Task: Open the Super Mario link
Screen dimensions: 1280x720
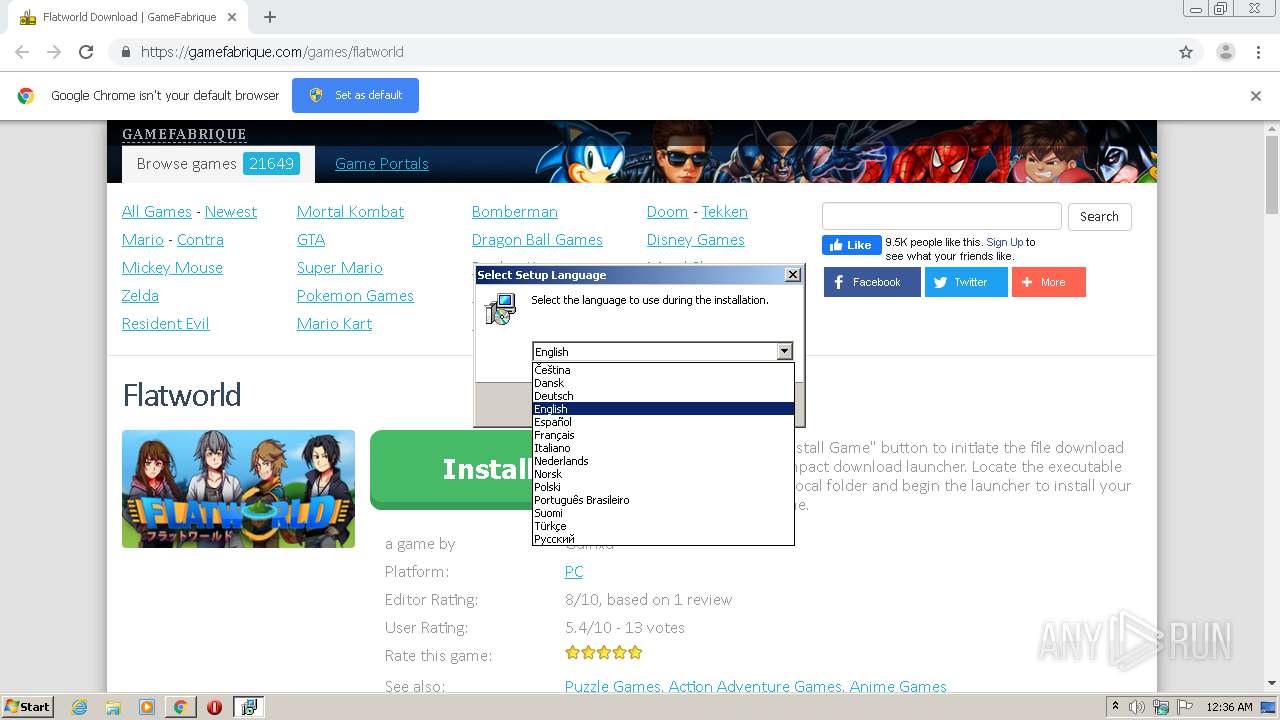Action: [x=340, y=268]
